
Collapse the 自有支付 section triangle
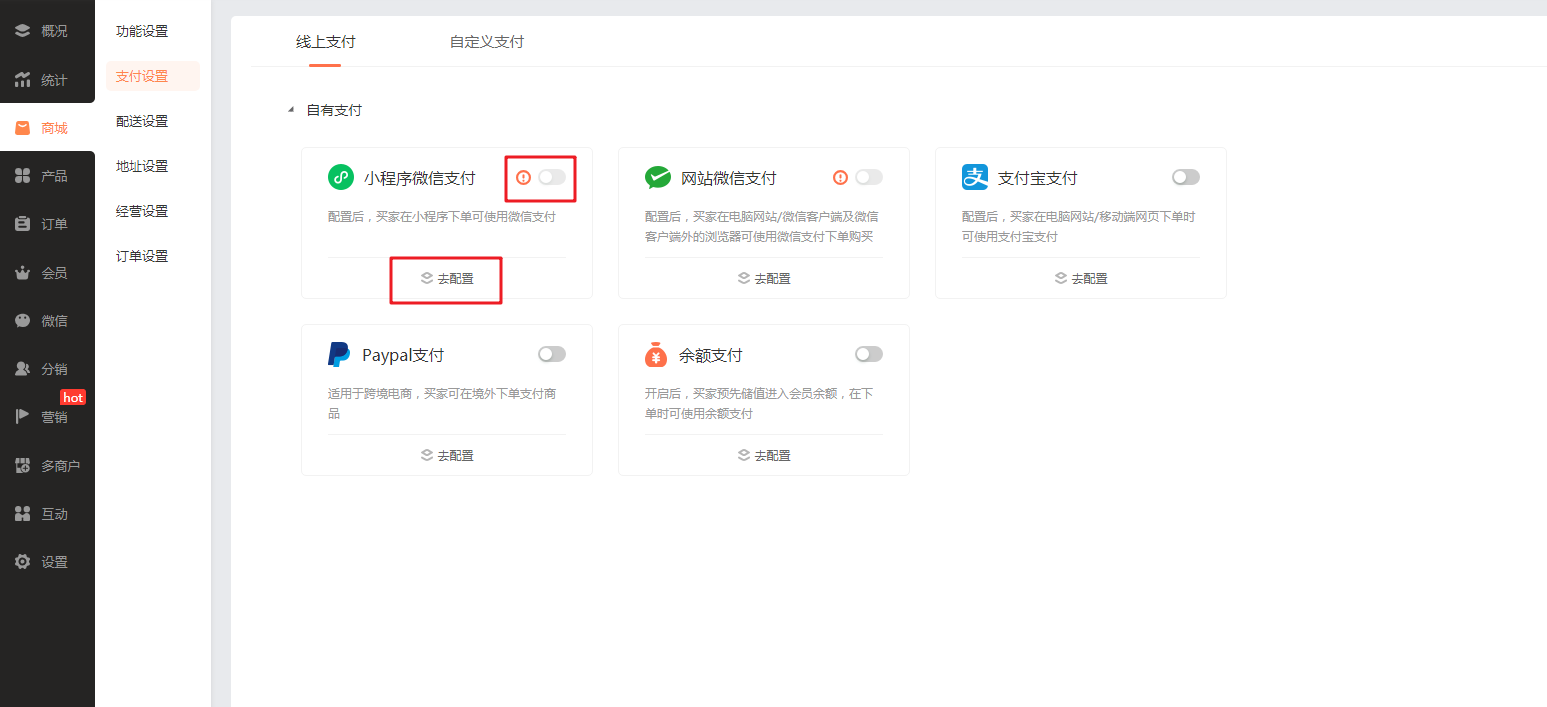coord(291,110)
